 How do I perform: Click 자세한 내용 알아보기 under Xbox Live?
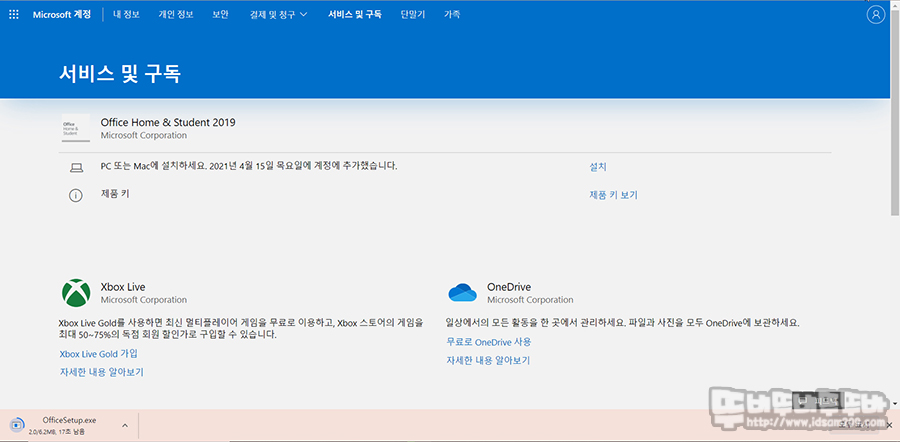click(x=102, y=372)
